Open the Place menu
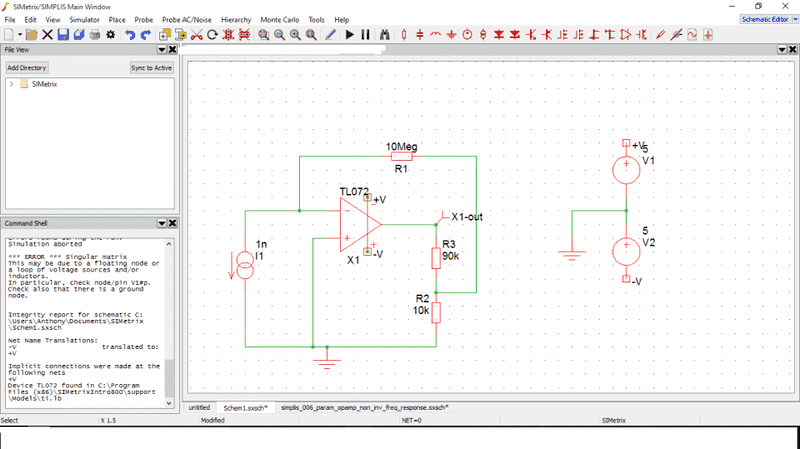The width and height of the screenshot is (800, 449). tap(117, 19)
